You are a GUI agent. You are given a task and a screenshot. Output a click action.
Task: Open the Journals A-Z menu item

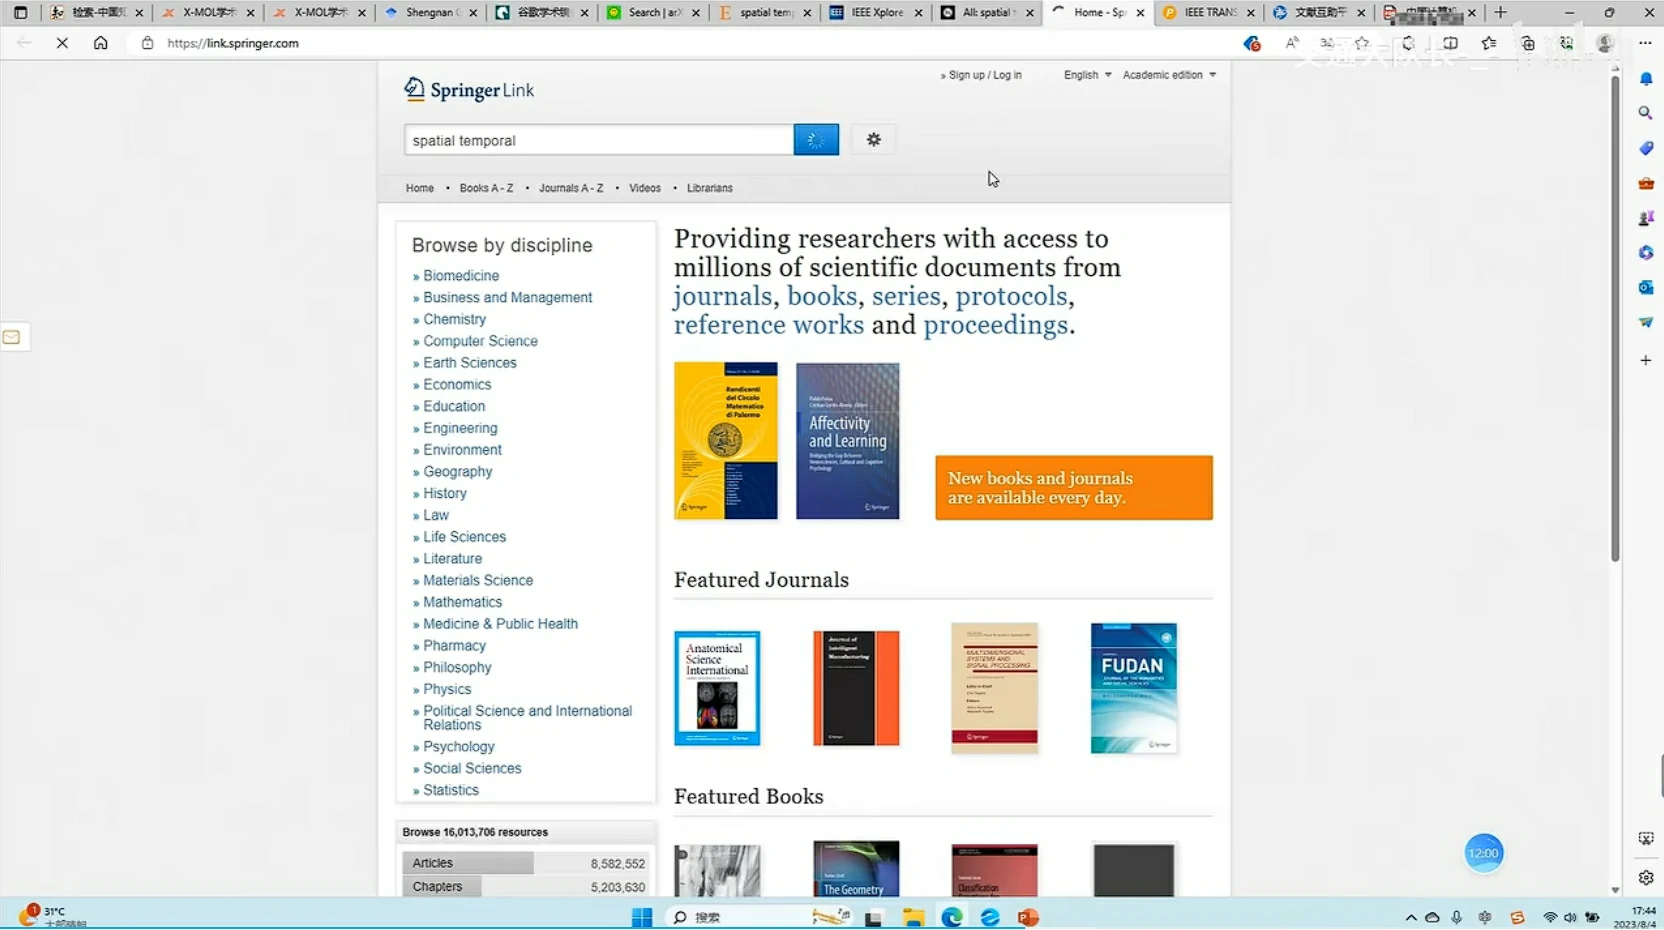[x=571, y=188]
